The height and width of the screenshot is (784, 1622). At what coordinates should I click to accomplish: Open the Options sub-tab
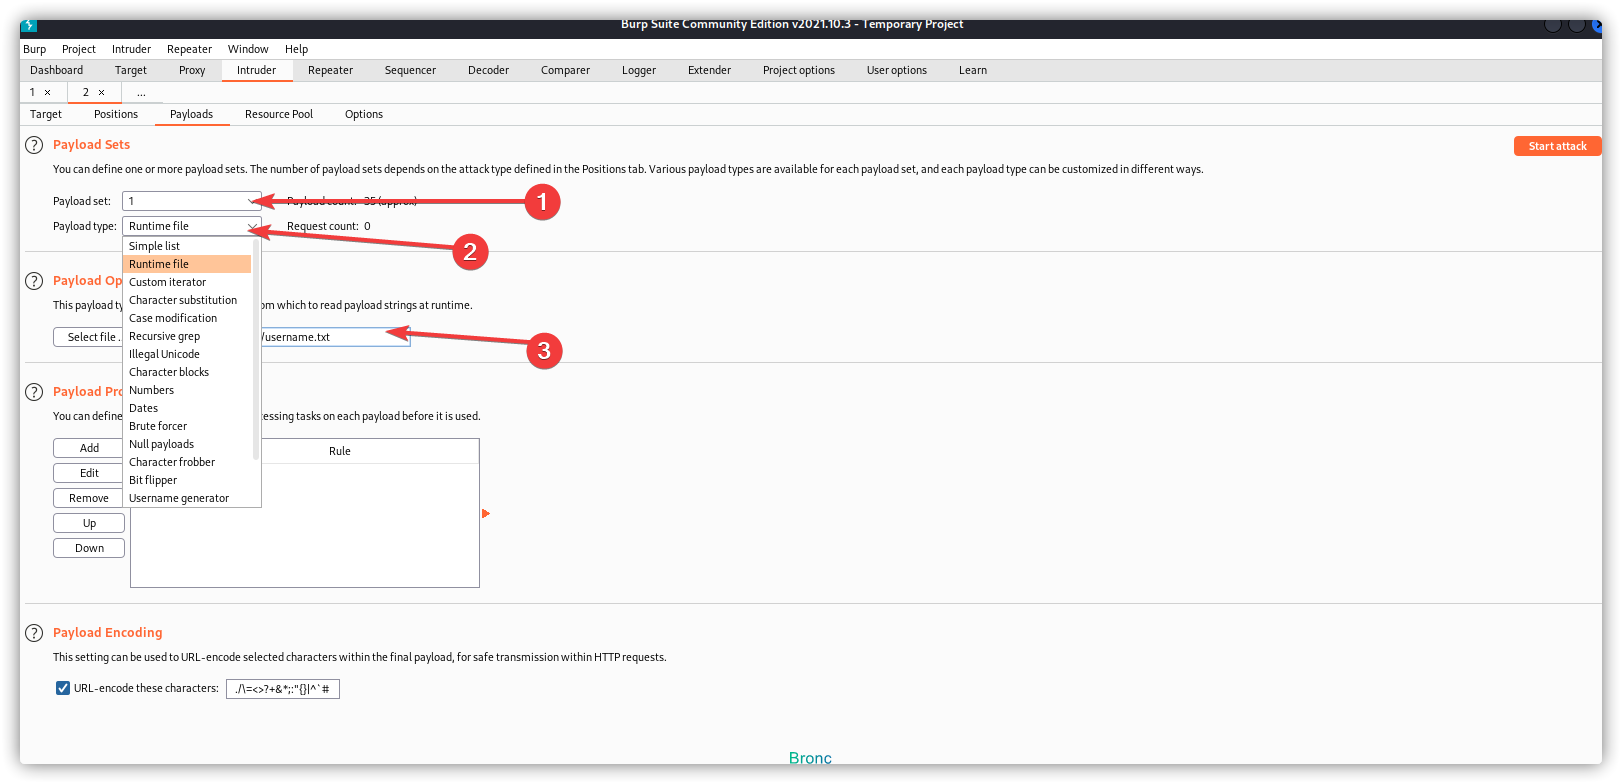tap(364, 114)
